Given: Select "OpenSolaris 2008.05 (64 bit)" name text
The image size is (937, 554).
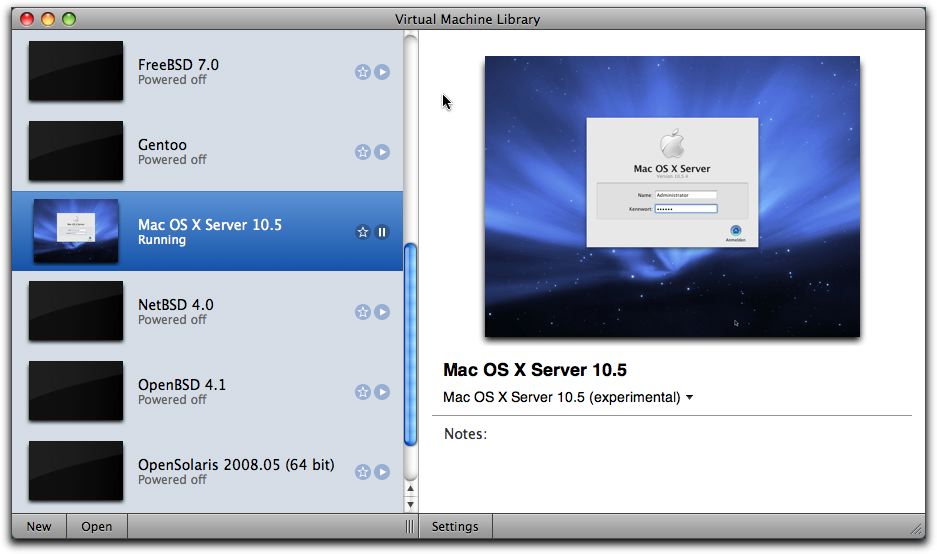Looking at the screenshot, I should click(x=236, y=465).
